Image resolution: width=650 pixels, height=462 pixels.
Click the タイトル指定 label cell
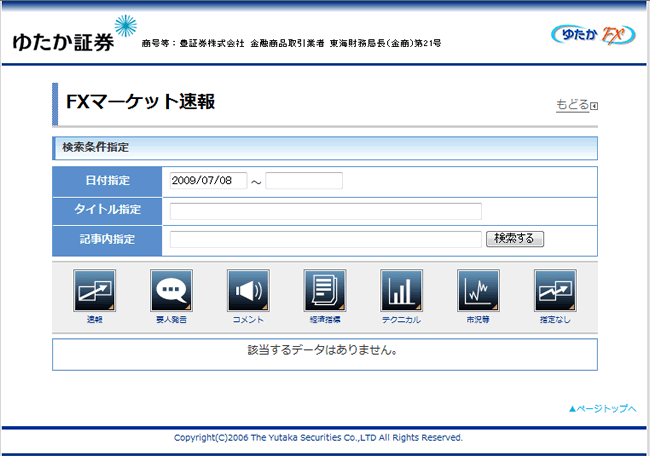pos(107,211)
